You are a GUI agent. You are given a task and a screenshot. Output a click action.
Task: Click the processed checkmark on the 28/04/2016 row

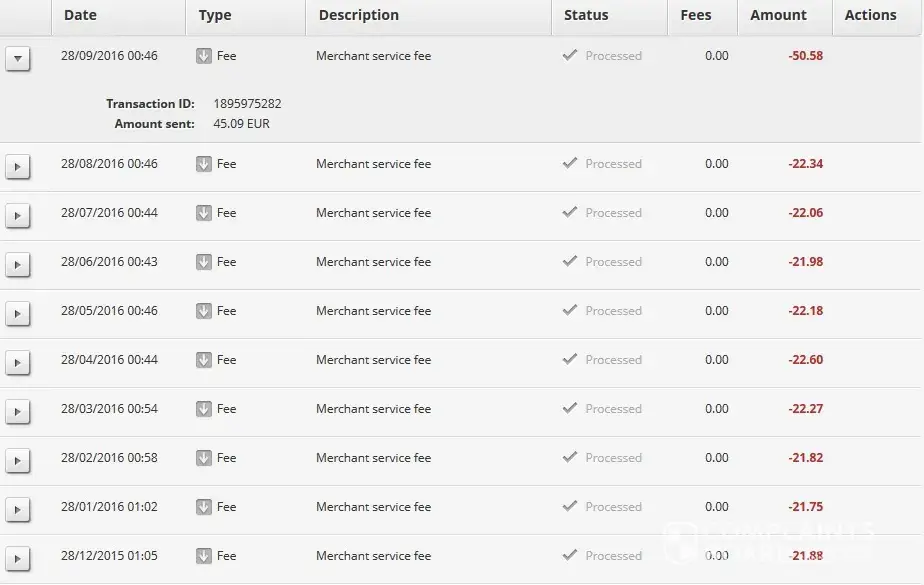pos(570,359)
